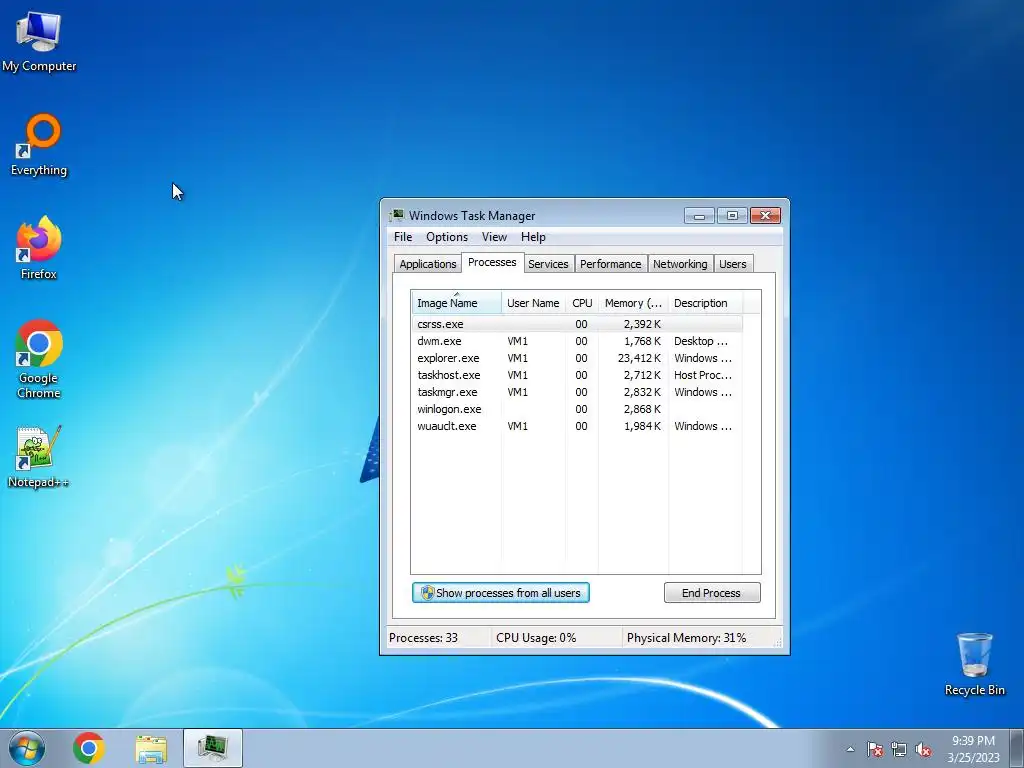1024x768 pixels.
Task: Sort by Description column header
Action: pyautogui.click(x=705, y=303)
